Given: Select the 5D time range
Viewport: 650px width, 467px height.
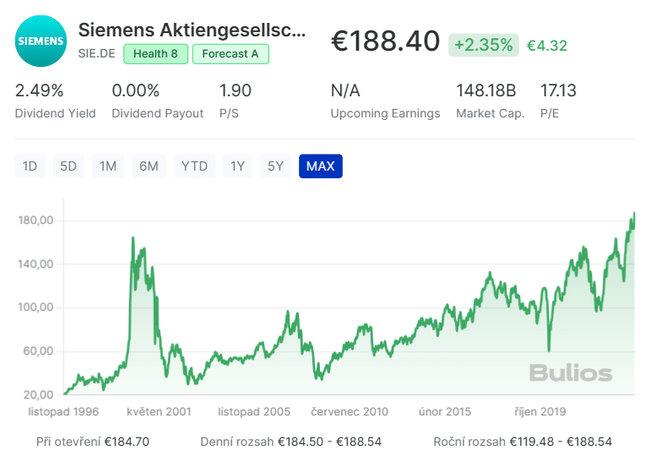Looking at the screenshot, I should [68, 166].
